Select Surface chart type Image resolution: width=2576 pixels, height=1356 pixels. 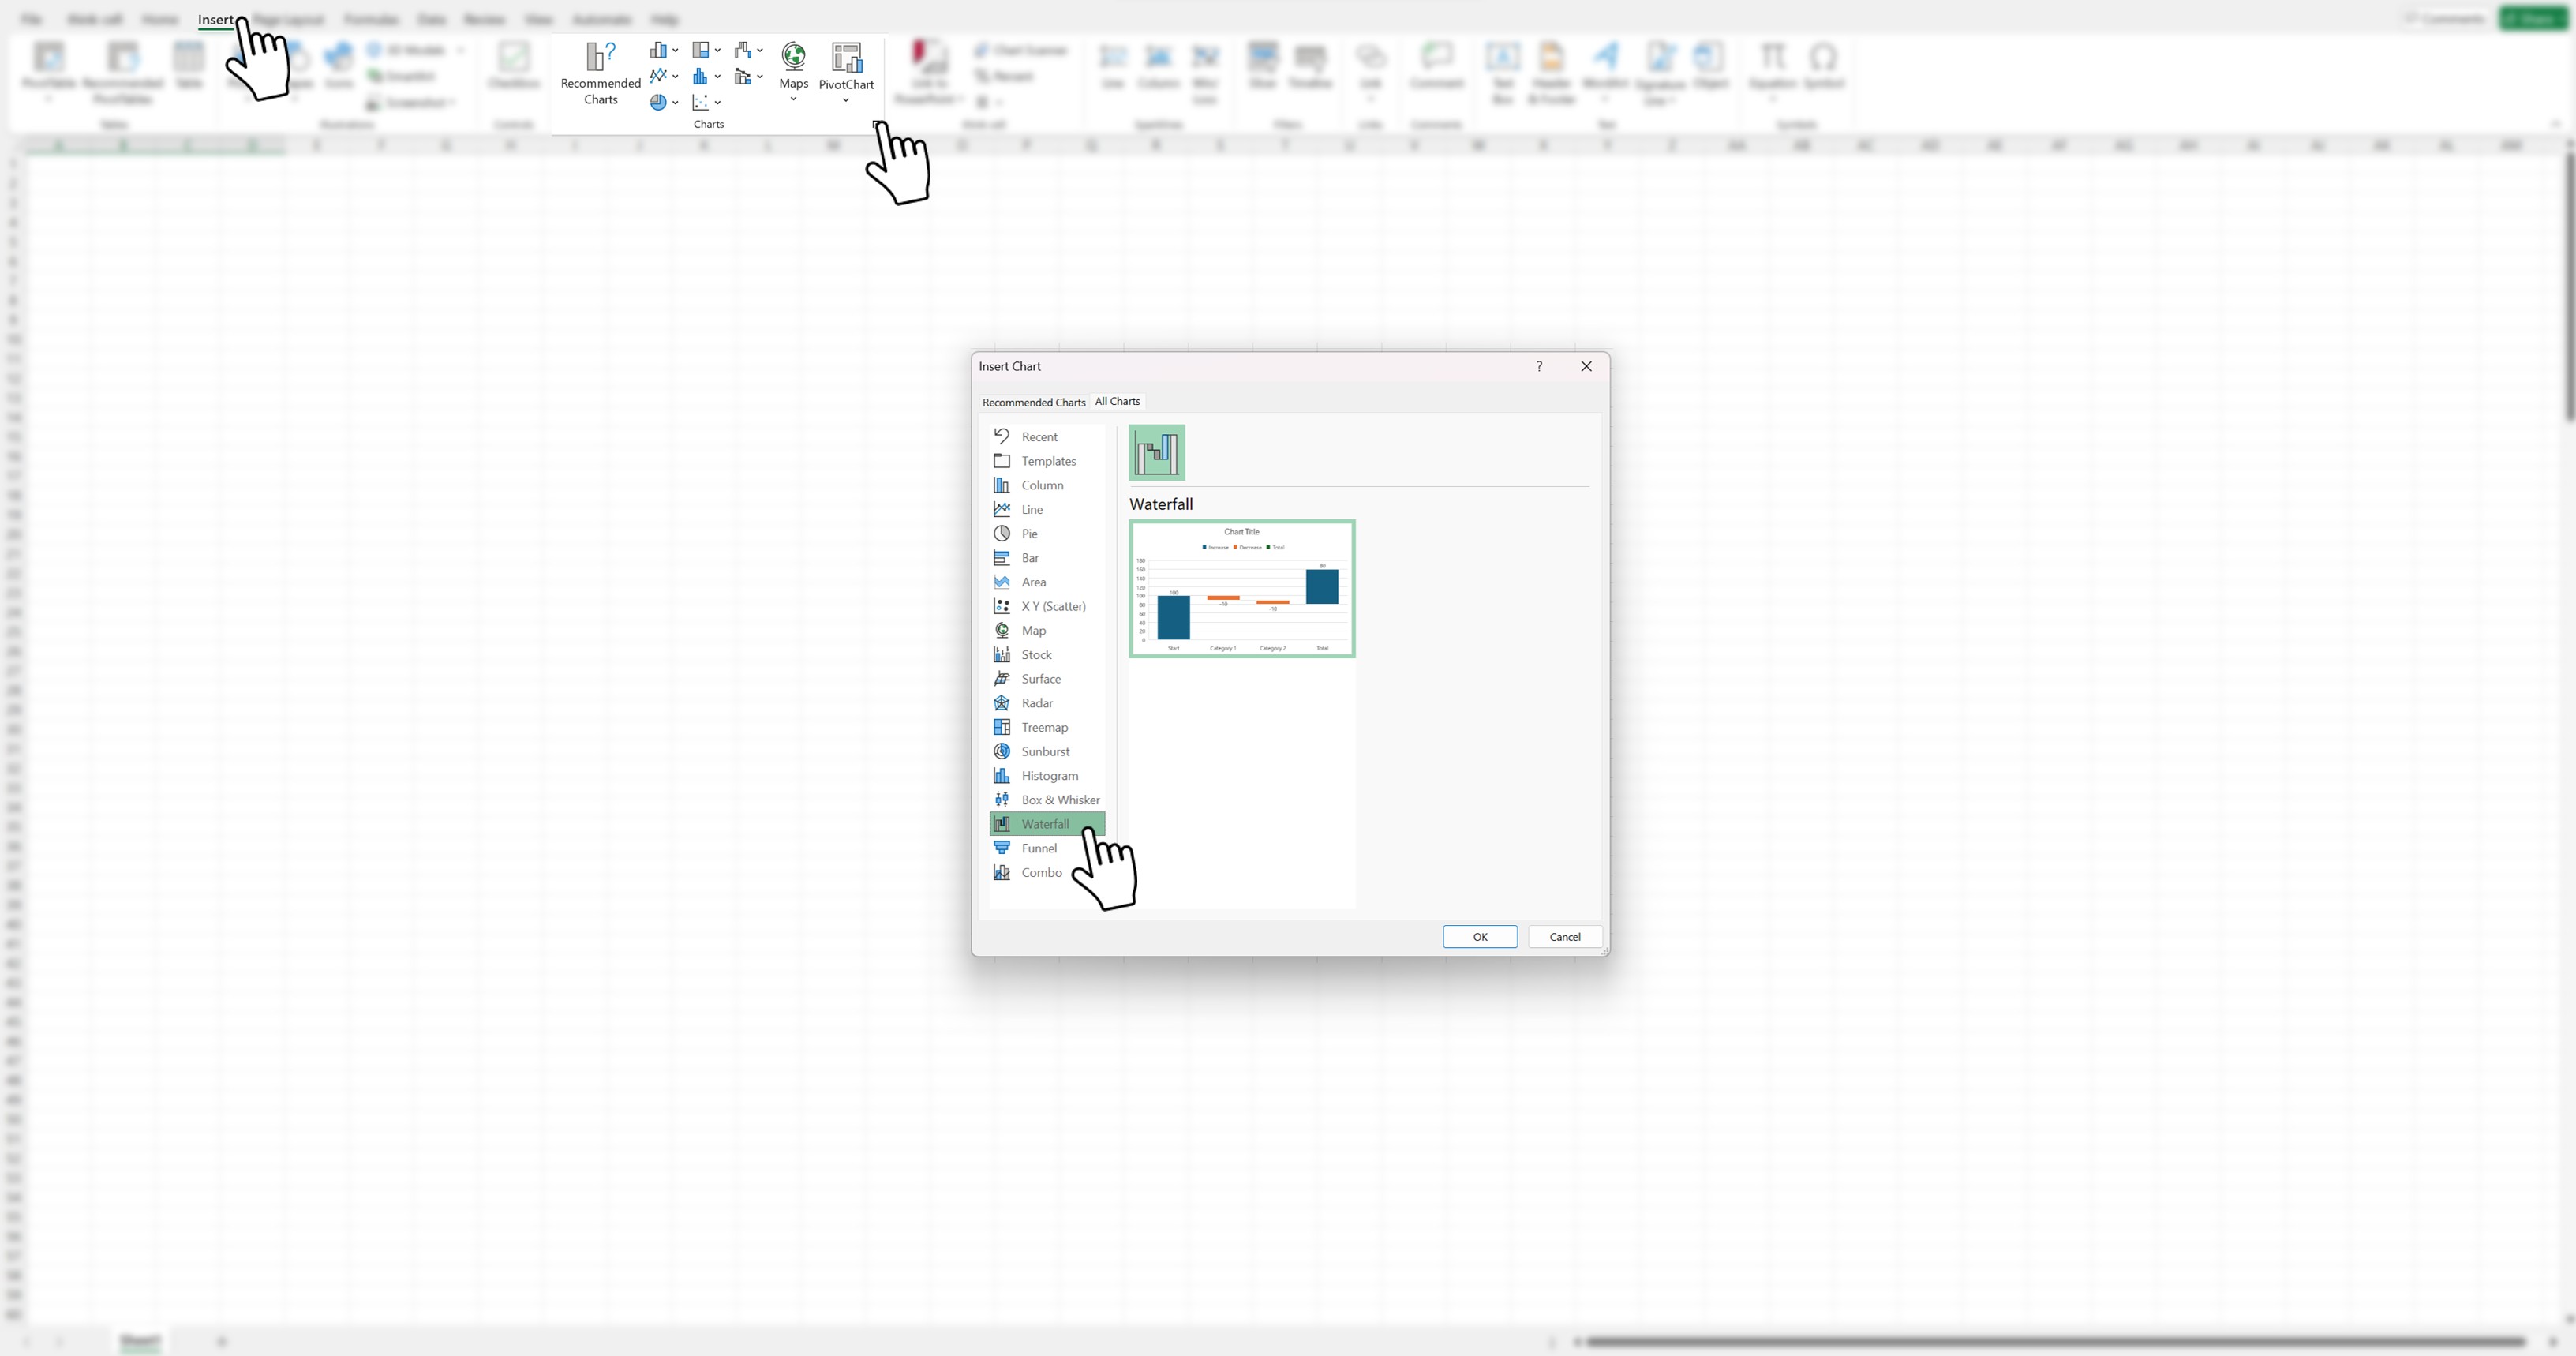(x=1047, y=679)
